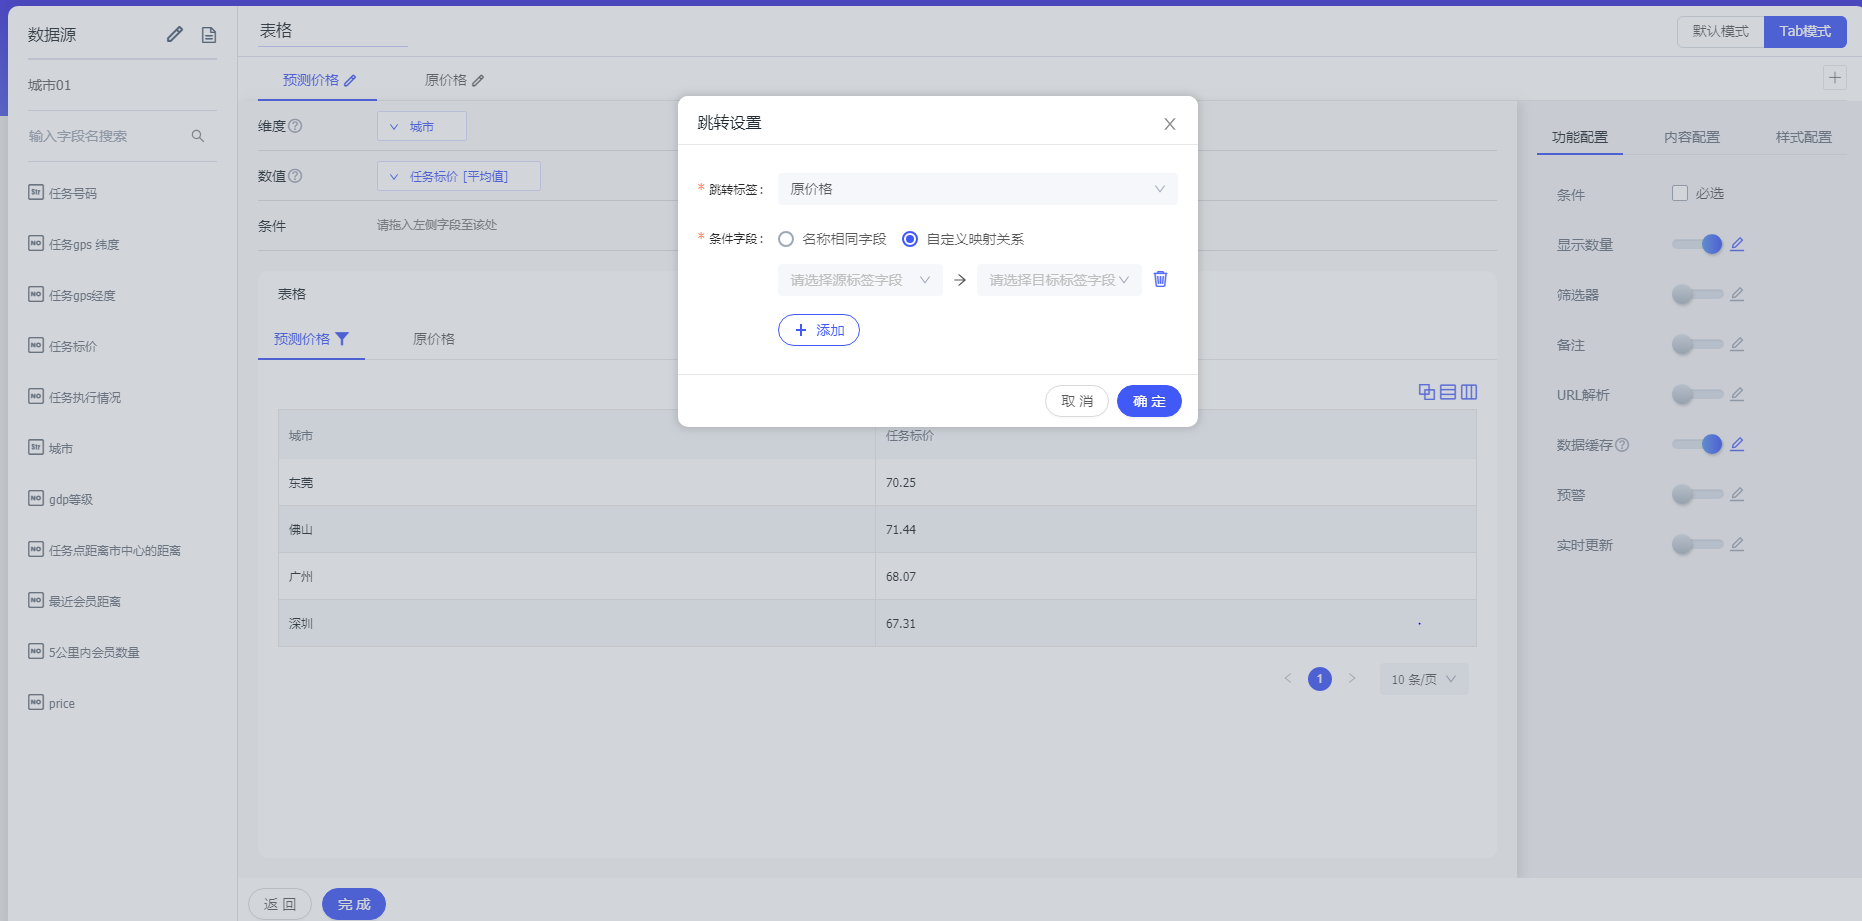
Task: Delete the mapping row with trash icon
Action: tap(1160, 279)
